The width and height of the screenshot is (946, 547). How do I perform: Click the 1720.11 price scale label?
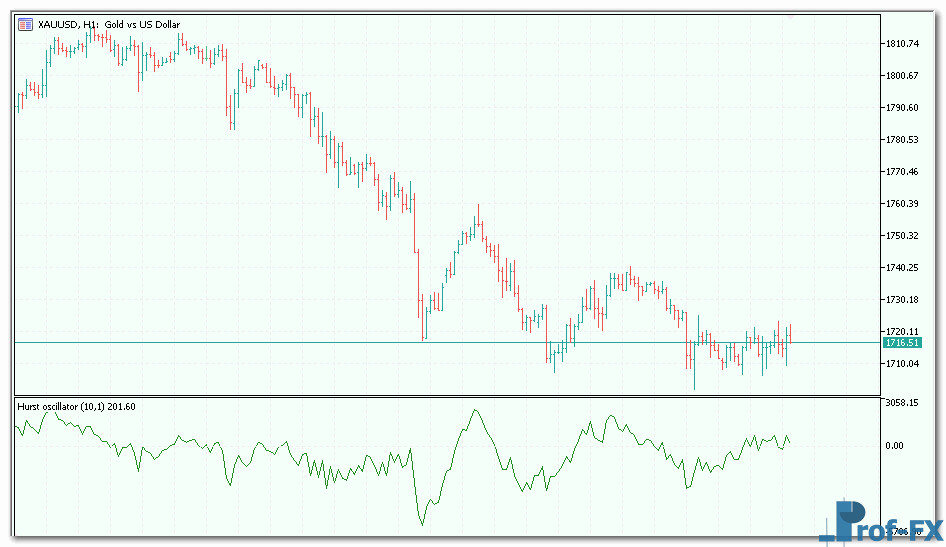tap(901, 331)
